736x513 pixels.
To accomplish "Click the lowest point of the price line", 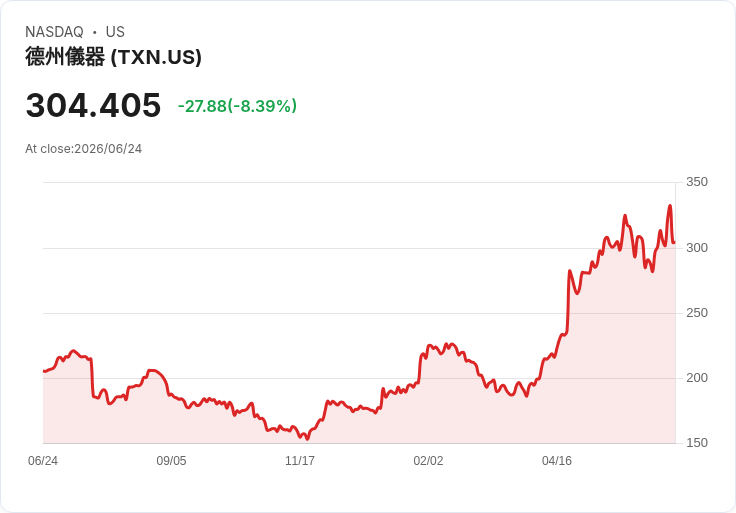I will coord(307,439).
